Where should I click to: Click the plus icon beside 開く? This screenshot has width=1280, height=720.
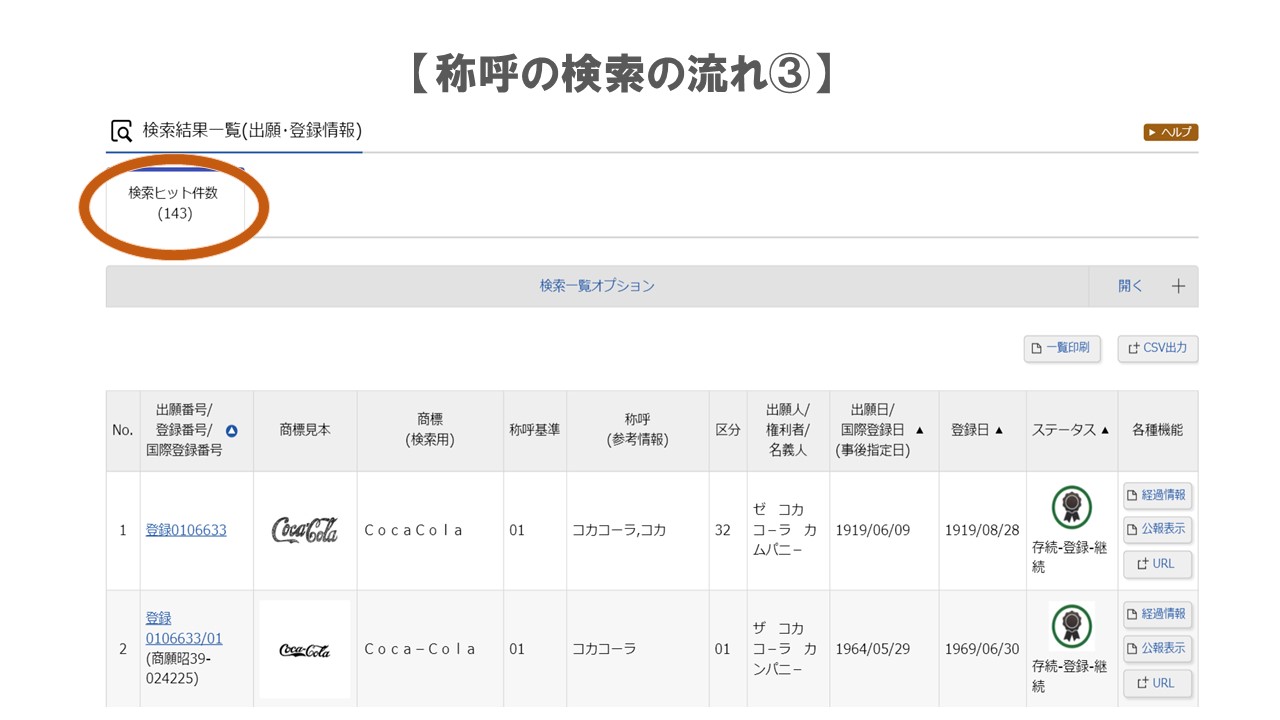1178,286
